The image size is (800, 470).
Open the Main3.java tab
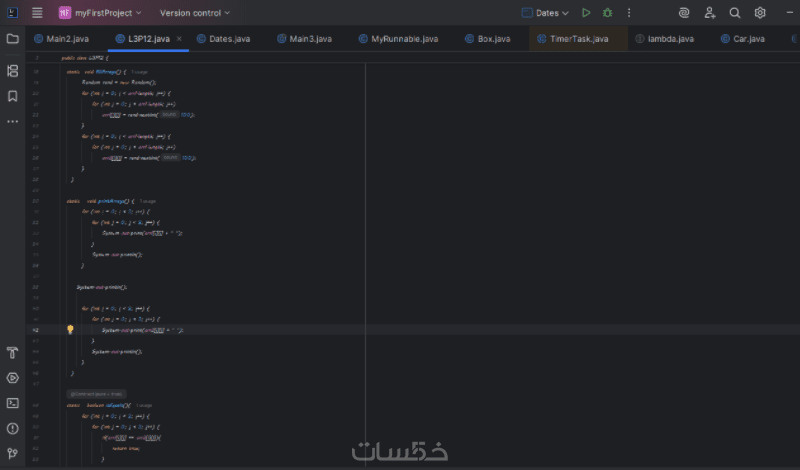[x=305, y=39]
